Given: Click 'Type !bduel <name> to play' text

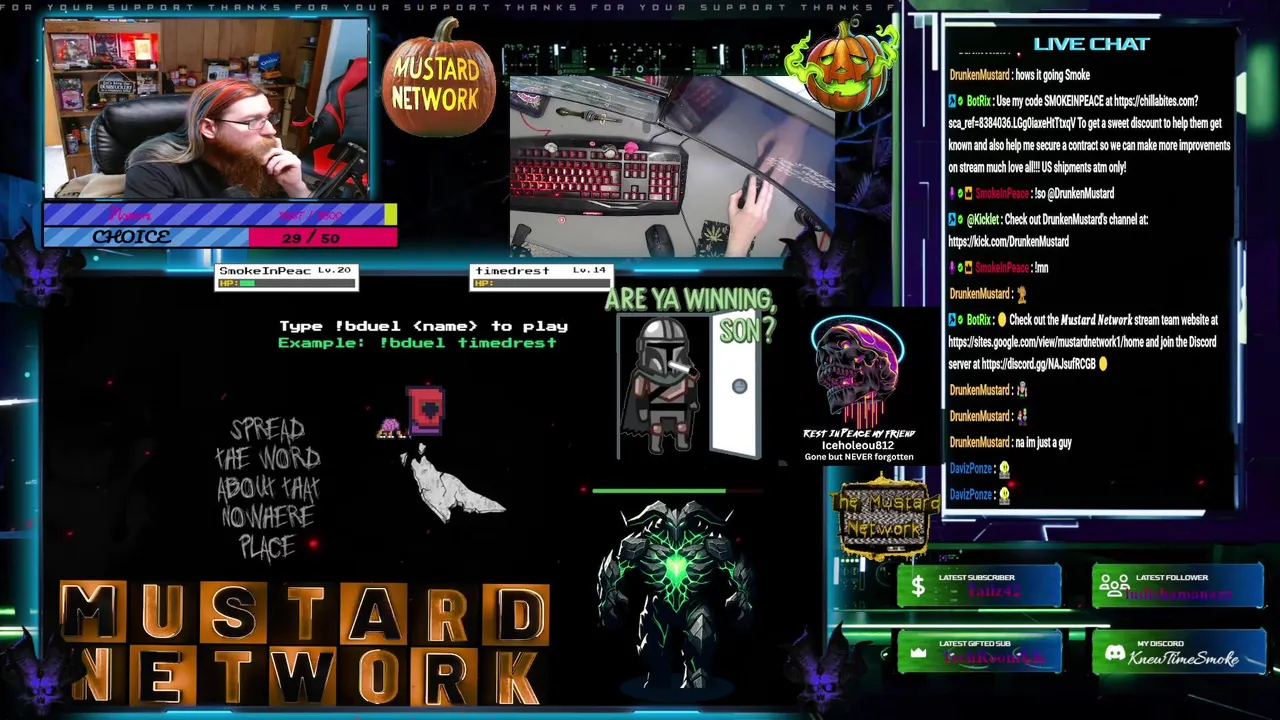Looking at the screenshot, I should click(x=423, y=326).
